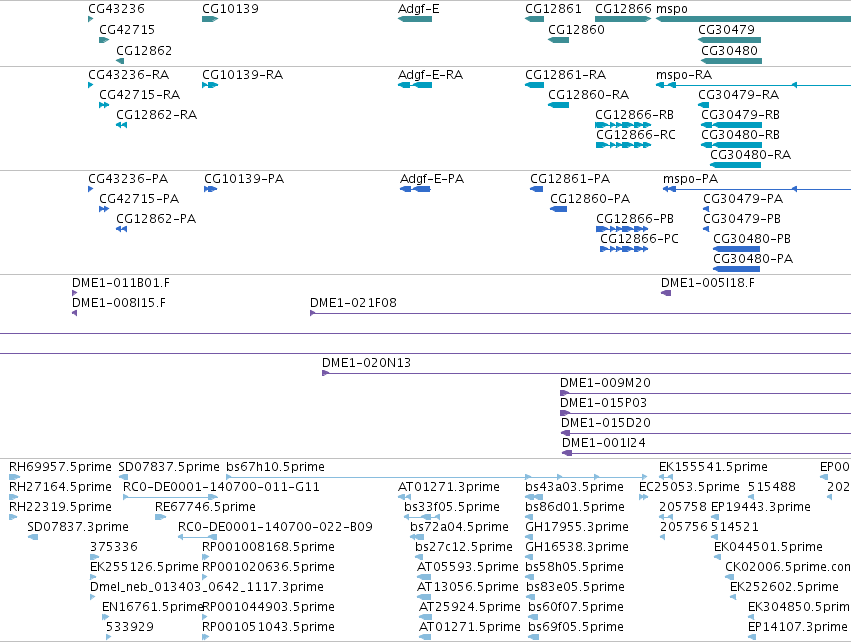Select the CG12866 gene bar
Screen dimensions: 851x642
coord(623,19)
